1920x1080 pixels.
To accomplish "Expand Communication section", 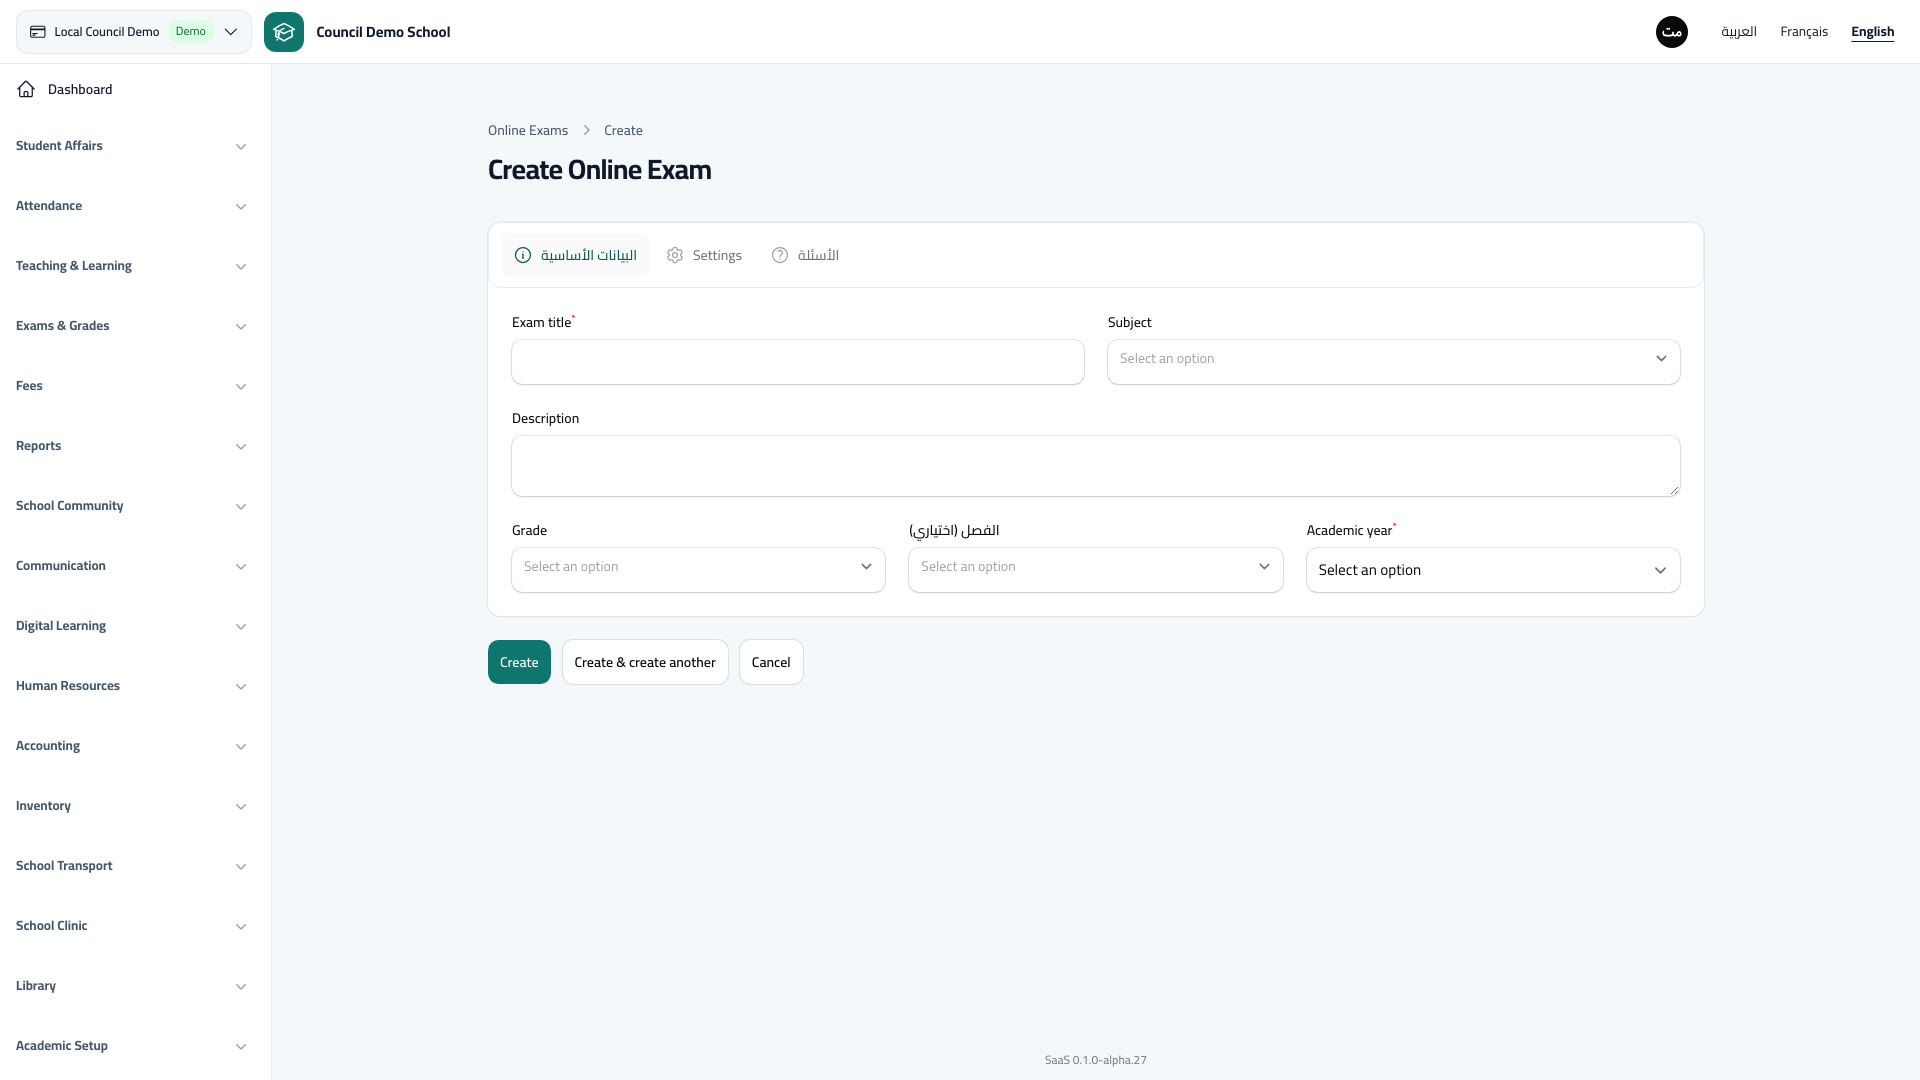I will (x=131, y=566).
